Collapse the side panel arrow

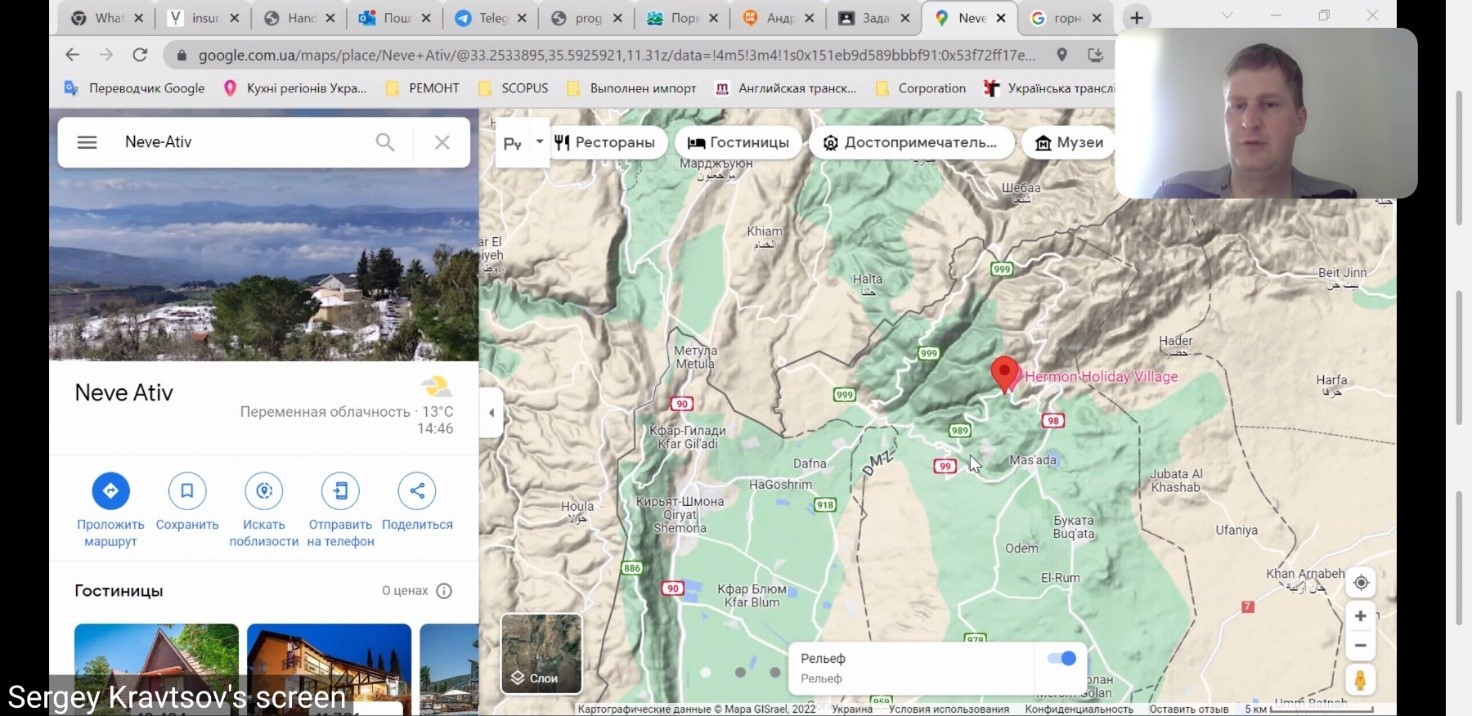pos(491,413)
